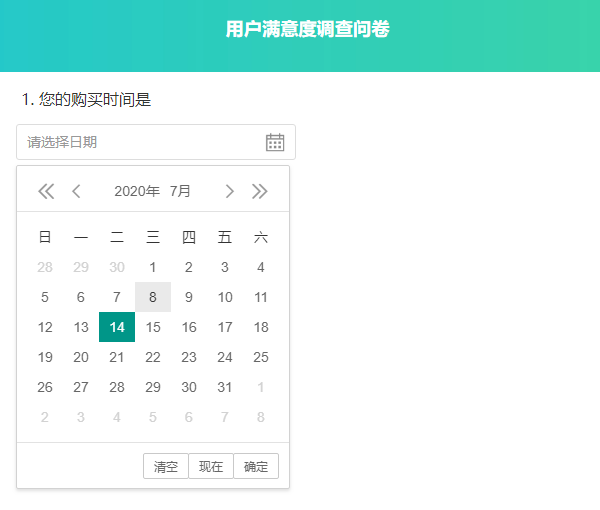The height and width of the screenshot is (510, 600).
Task: Pick date 12 in the calendar
Action: click(45, 327)
